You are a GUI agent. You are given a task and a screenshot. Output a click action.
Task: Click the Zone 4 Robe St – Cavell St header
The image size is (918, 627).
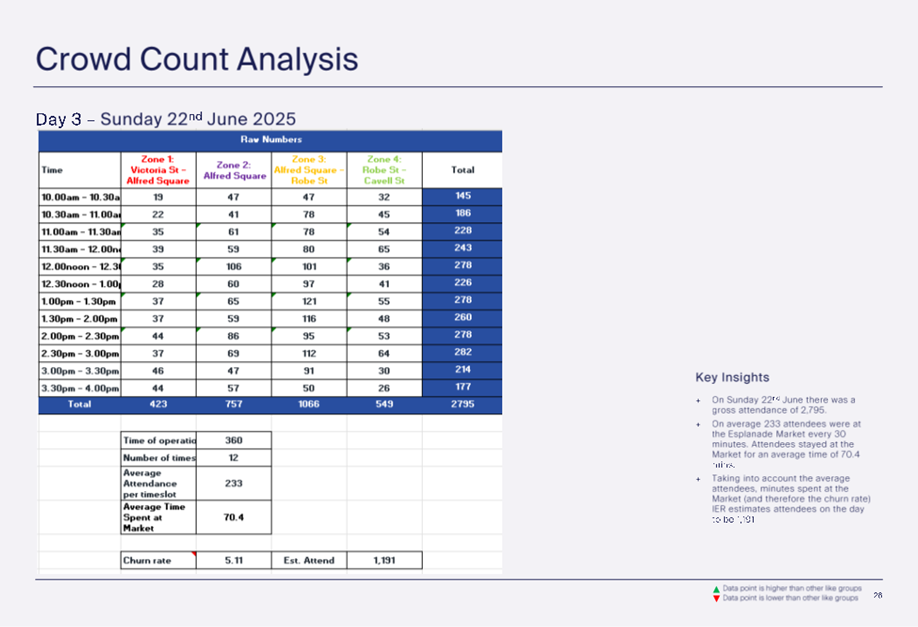384,170
